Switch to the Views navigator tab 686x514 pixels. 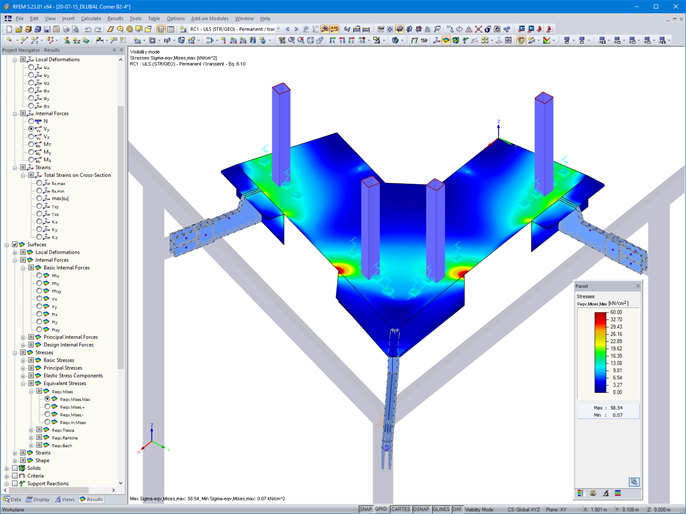tap(65, 499)
